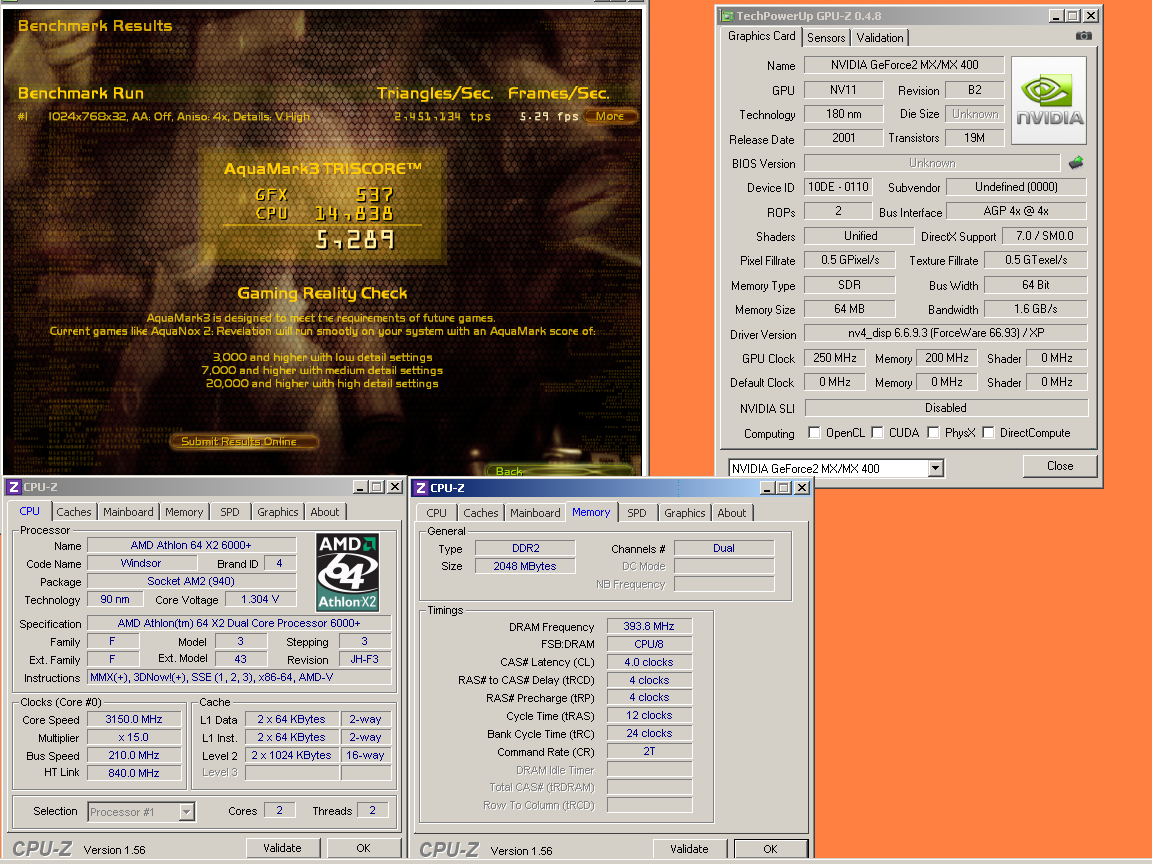The height and width of the screenshot is (864, 1152).
Task: Click the NVIDIA SLI Disabled field
Action: (946, 408)
